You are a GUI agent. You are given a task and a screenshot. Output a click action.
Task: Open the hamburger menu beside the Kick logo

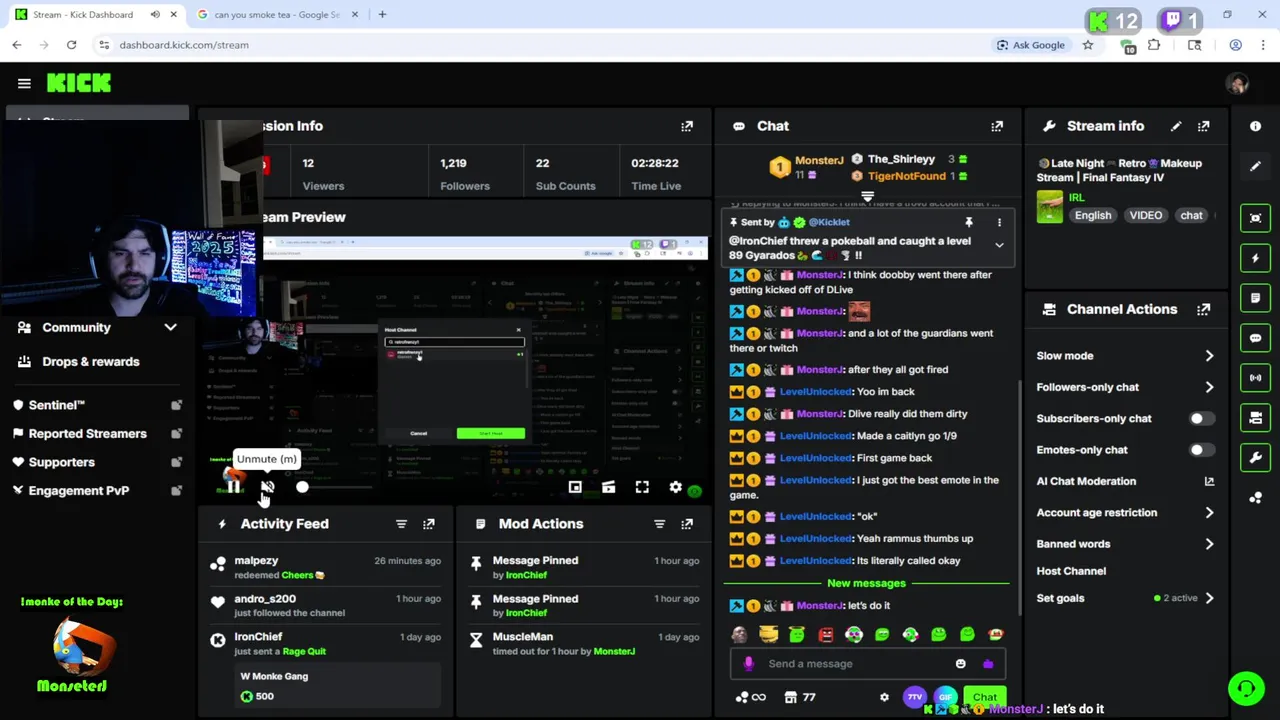pos(24,83)
